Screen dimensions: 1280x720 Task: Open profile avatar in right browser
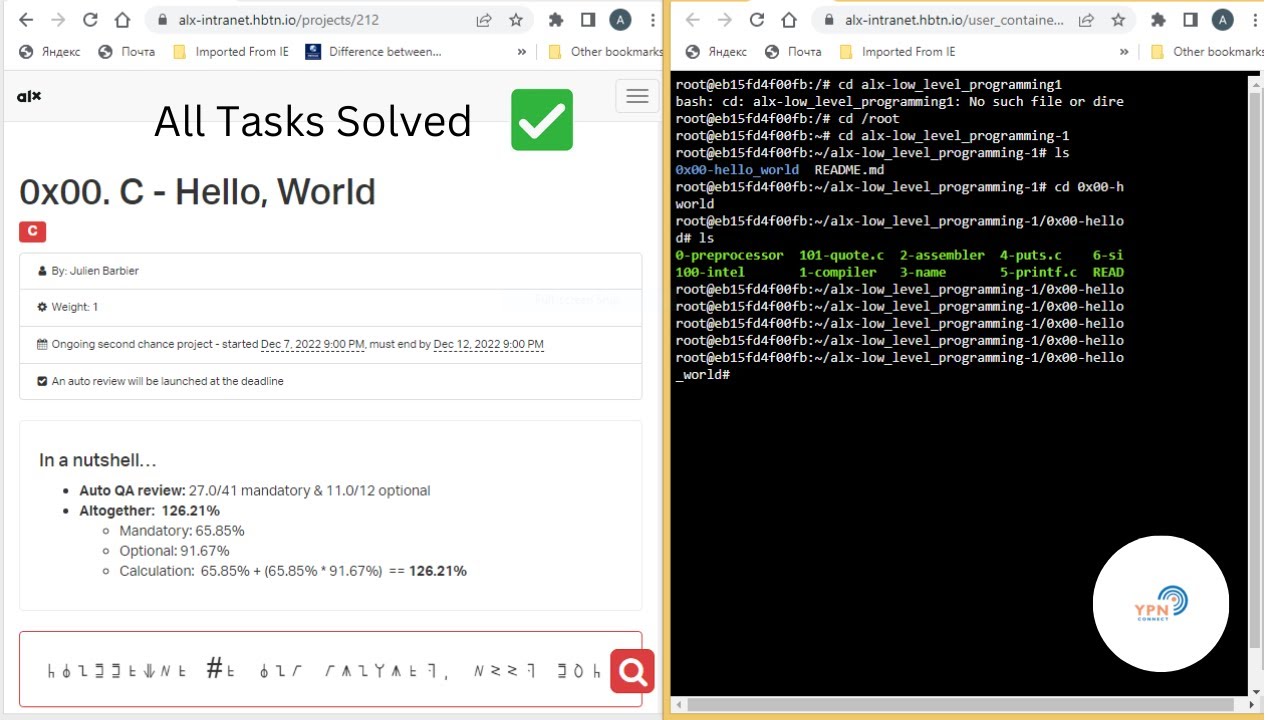click(1222, 20)
